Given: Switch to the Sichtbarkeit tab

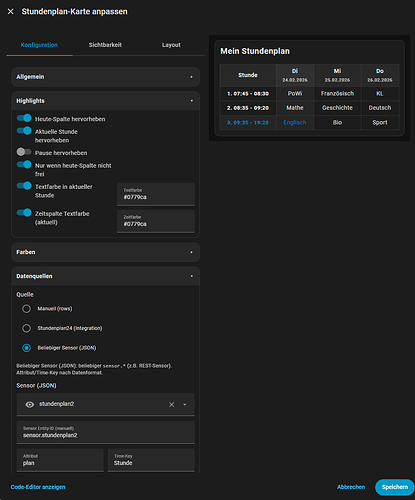Looking at the screenshot, I should point(105,45).
